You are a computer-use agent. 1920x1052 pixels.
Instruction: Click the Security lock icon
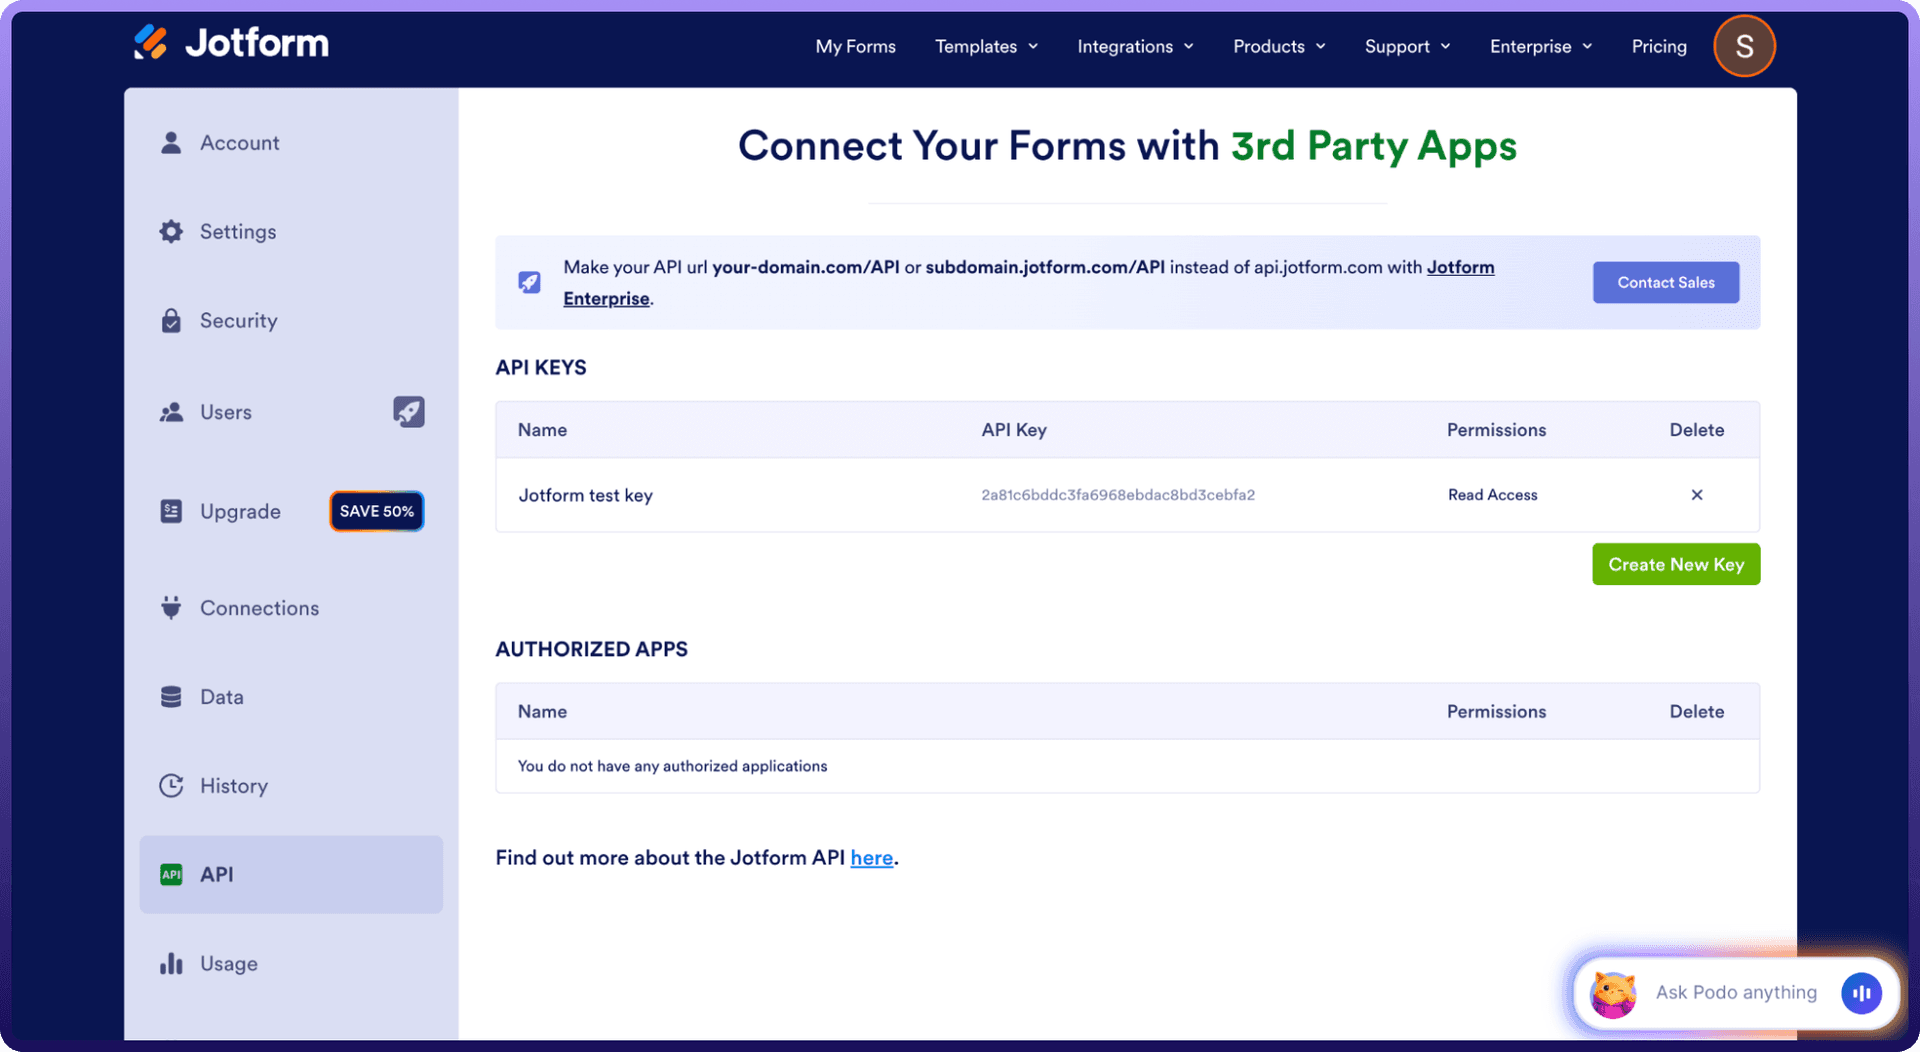pyautogui.click(x=171, y=321)
